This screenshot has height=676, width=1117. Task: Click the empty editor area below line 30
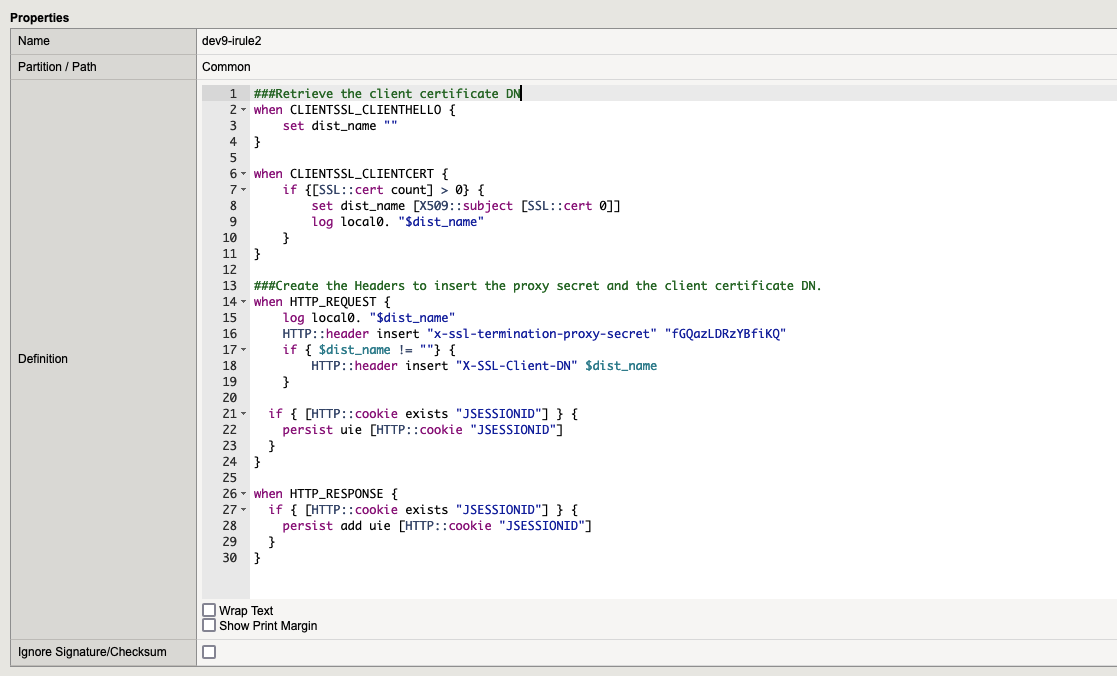pyautogui.click(x=680, y=582)
